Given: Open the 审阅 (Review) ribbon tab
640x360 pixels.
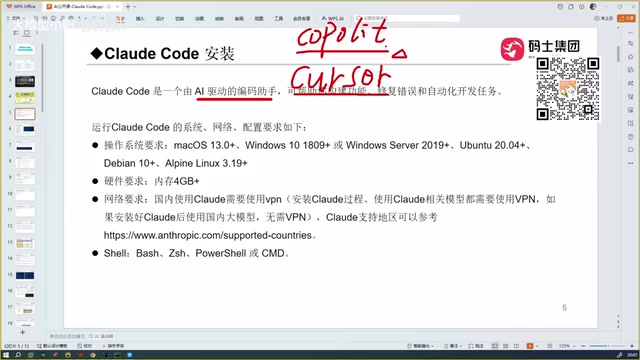Looking at the screenshot, I should (x=239, y=19).
